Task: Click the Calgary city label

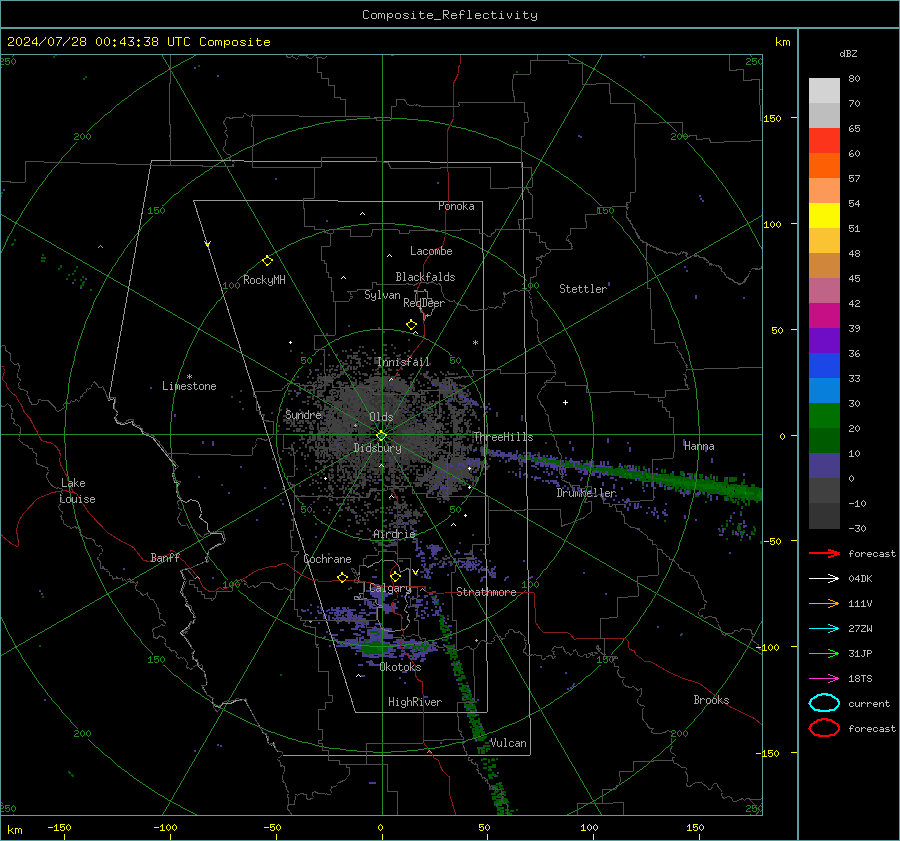Action: (x=390, y=588)
